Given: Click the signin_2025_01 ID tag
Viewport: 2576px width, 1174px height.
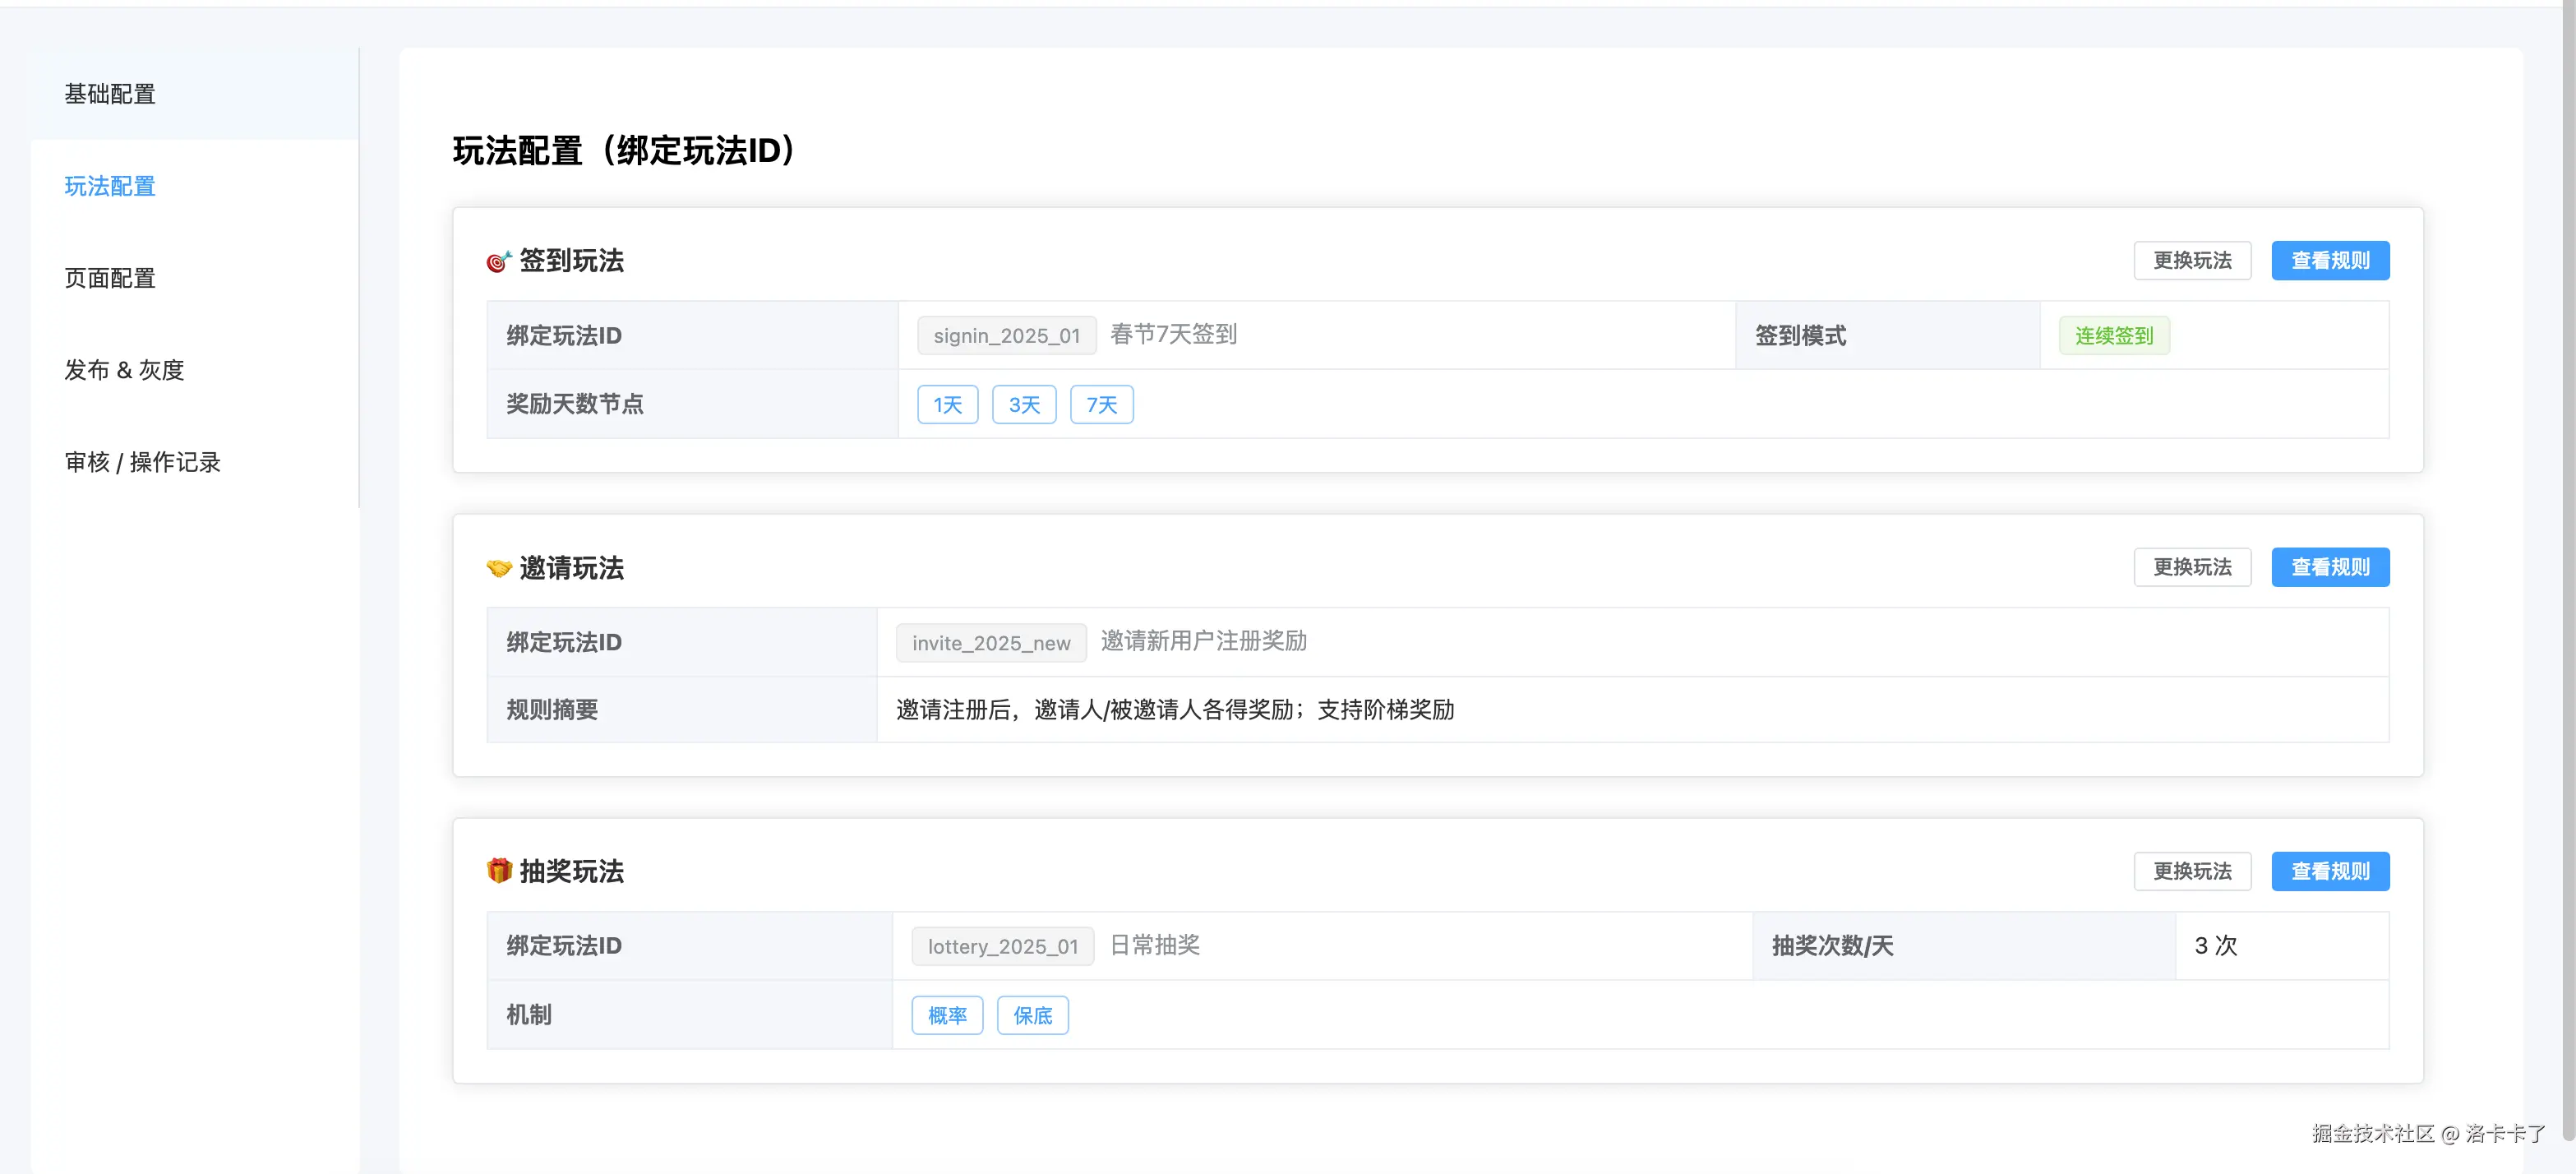Looking at the screenshot, I should pyautogui.click(x=1006, y=336).
